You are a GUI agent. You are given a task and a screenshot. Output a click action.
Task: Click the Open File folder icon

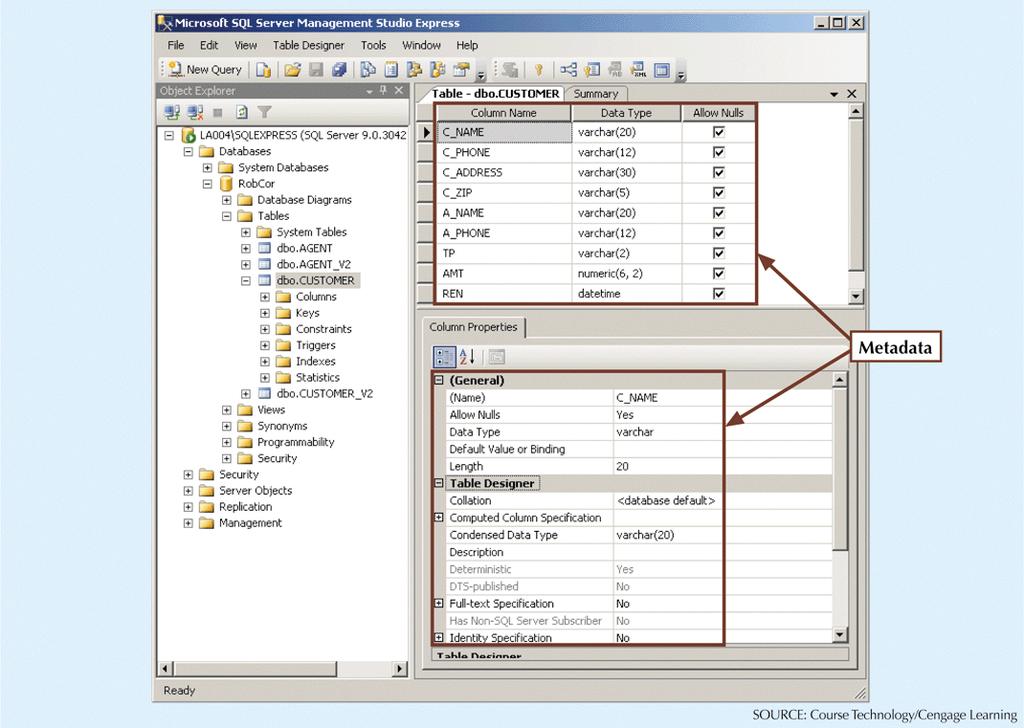click(x=292, y=70)
